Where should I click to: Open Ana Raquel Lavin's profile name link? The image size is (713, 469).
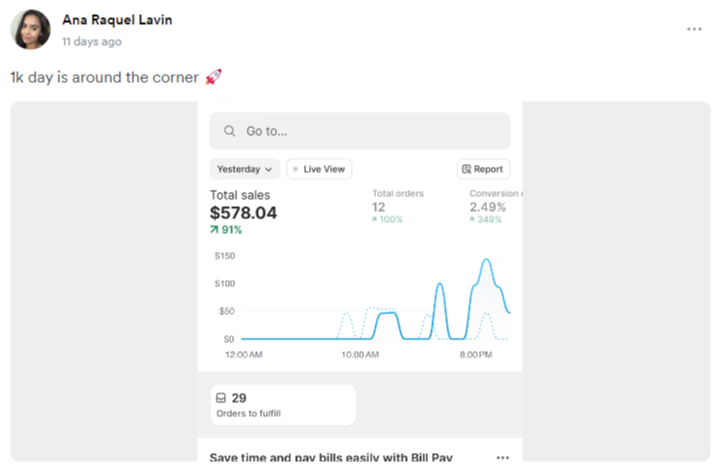[x=117, y=20]
